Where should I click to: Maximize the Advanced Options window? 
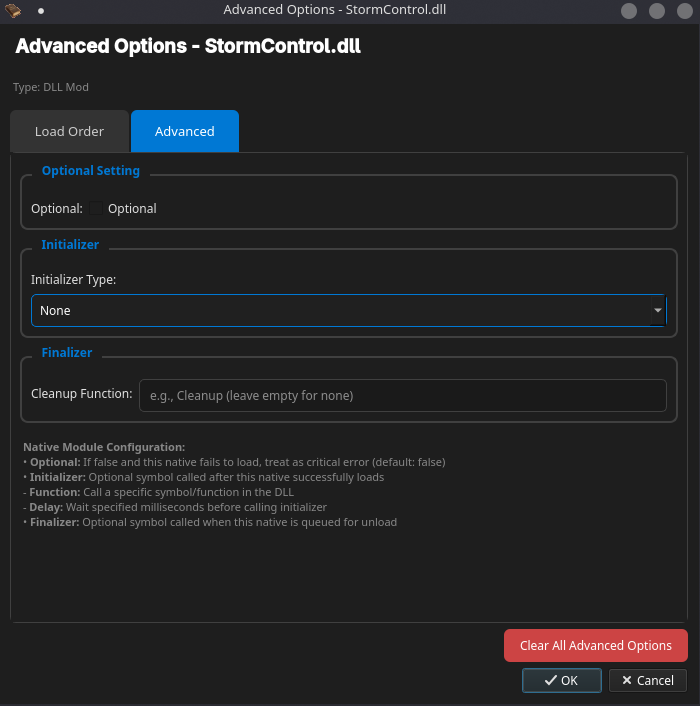(657, 11)
